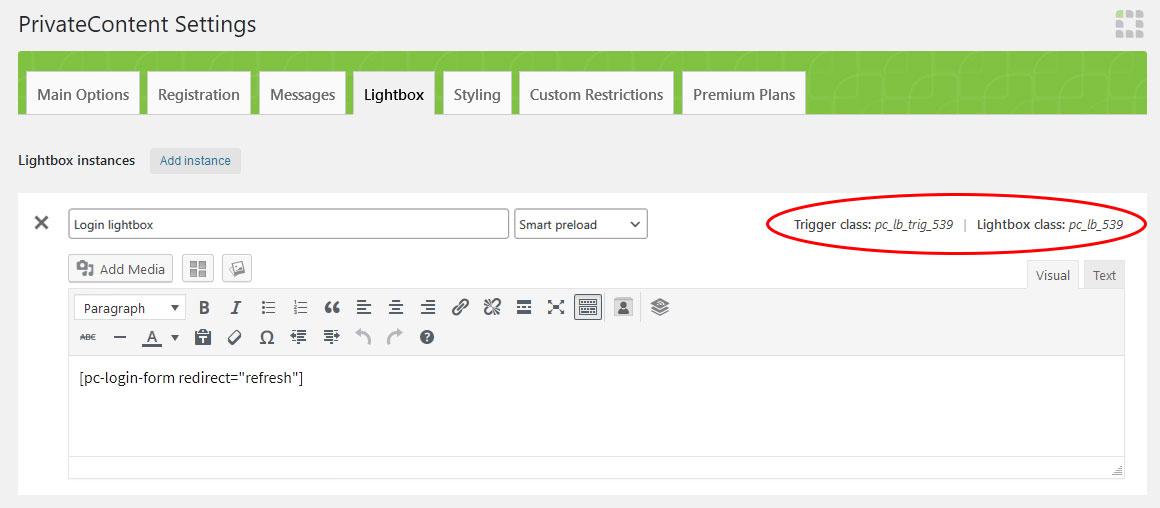Screen dimensions: 1160x508
Task: Toggle strikethrough text formatting
Action: click(88, 338)
